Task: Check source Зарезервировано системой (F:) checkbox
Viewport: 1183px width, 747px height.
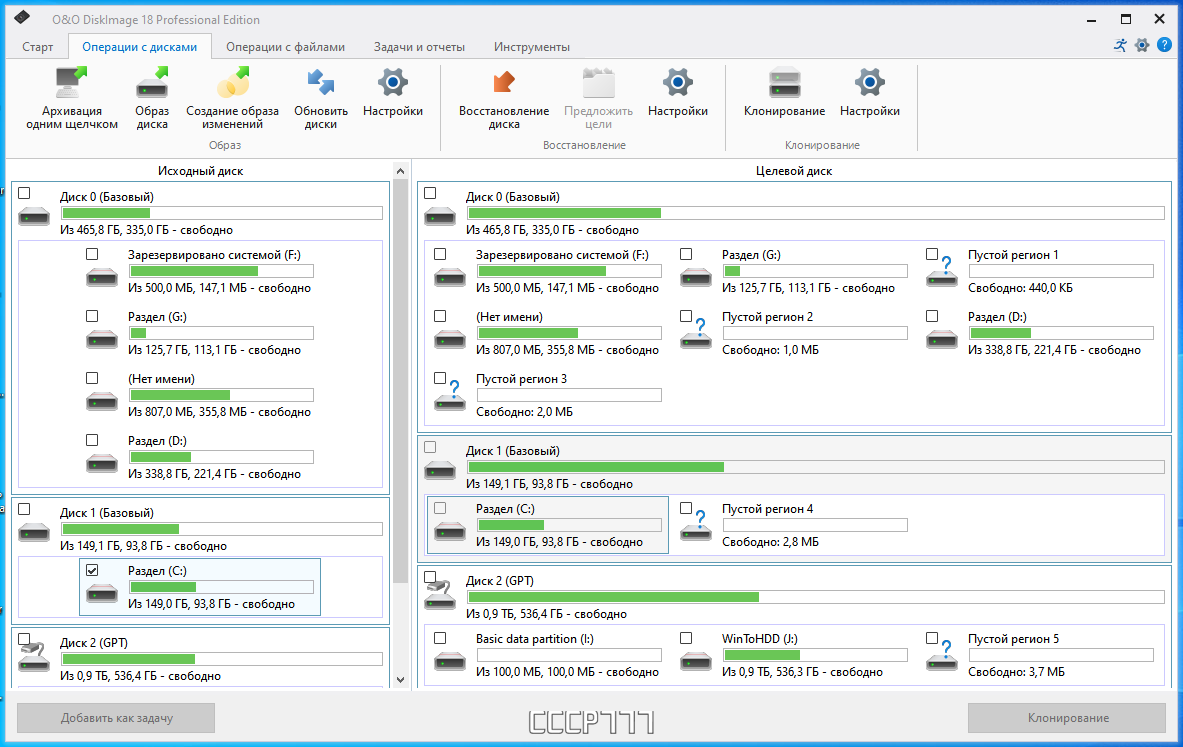Action: pyautogui.click(x=92, y=254)
